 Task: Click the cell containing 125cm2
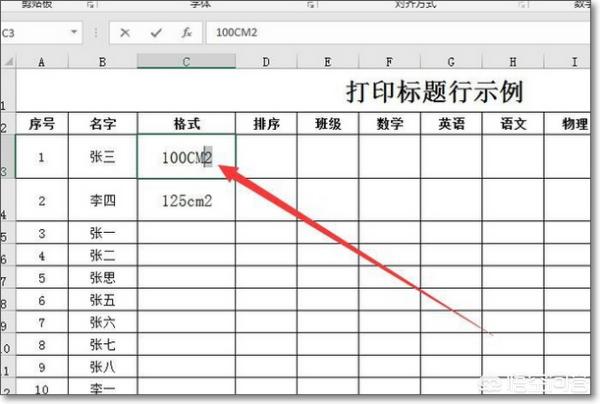tap(186, 200)
